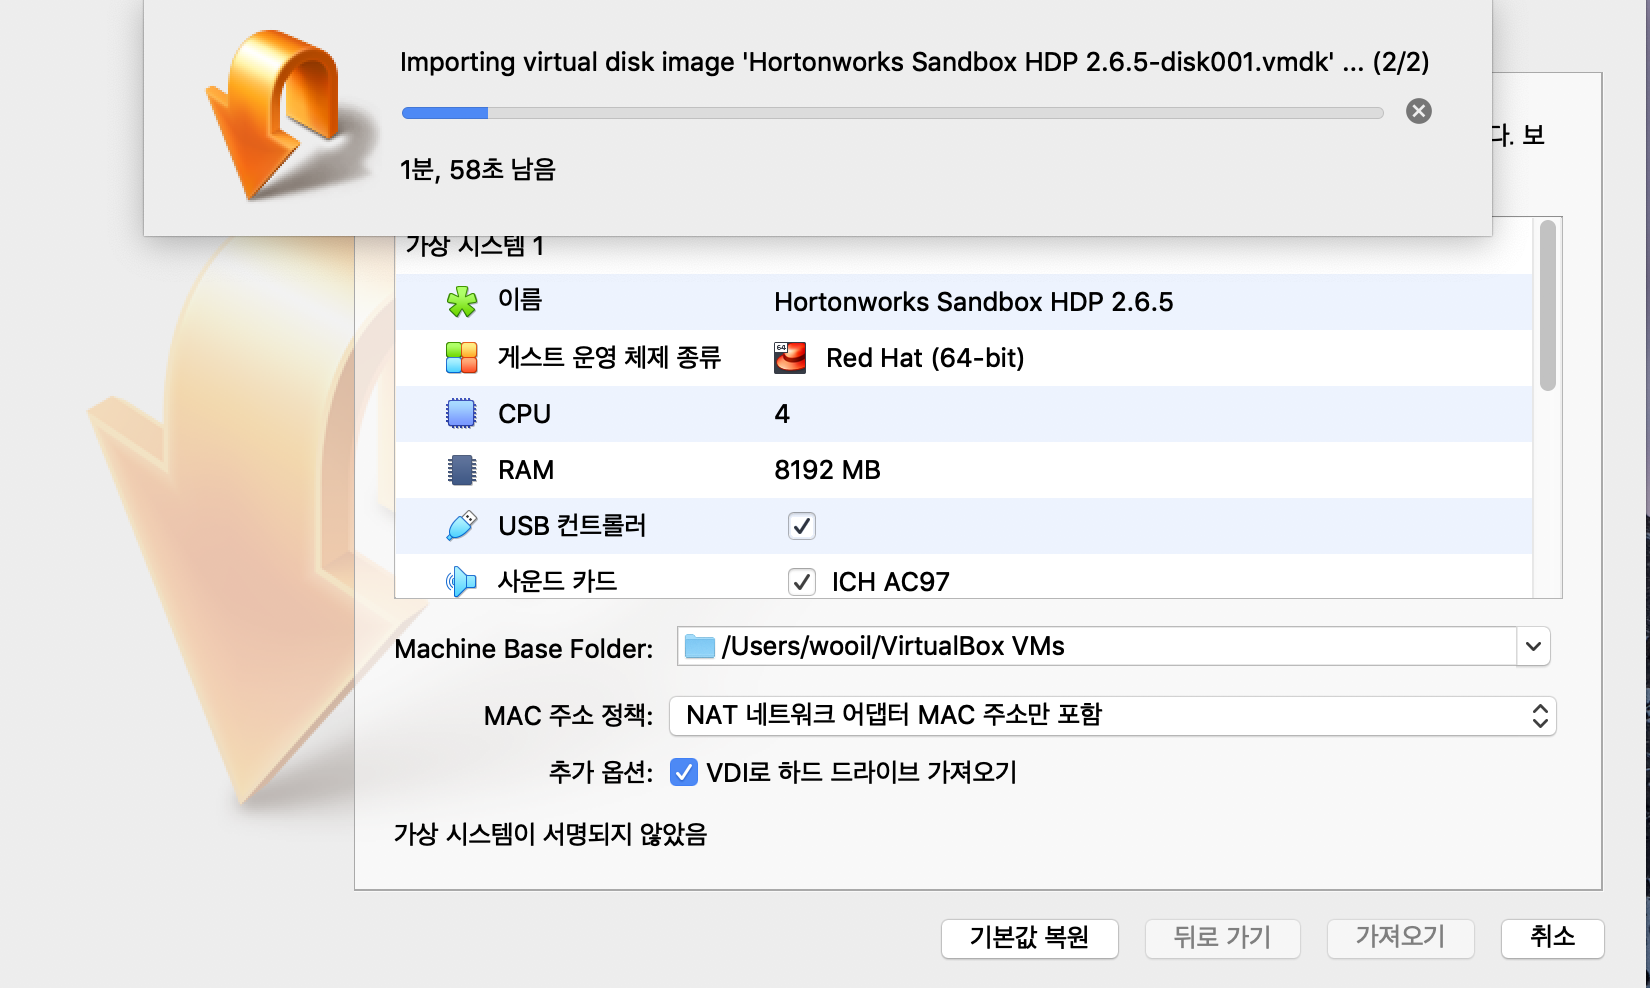Toggle the USB 컨트롤러 checkbox
1650x988 pixels.
[x=802, y=526]
